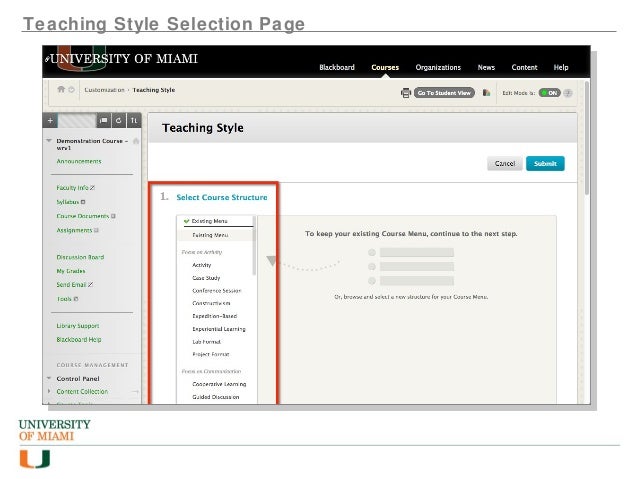This screenshot has width=638, height=479.
Task: Open Send Email link
Action: tap(71, 284)
